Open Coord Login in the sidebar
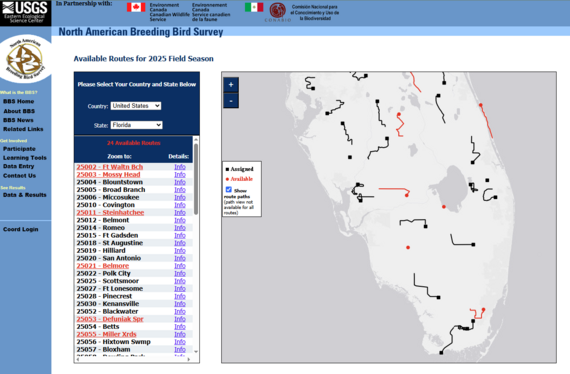 click(20, 229)
